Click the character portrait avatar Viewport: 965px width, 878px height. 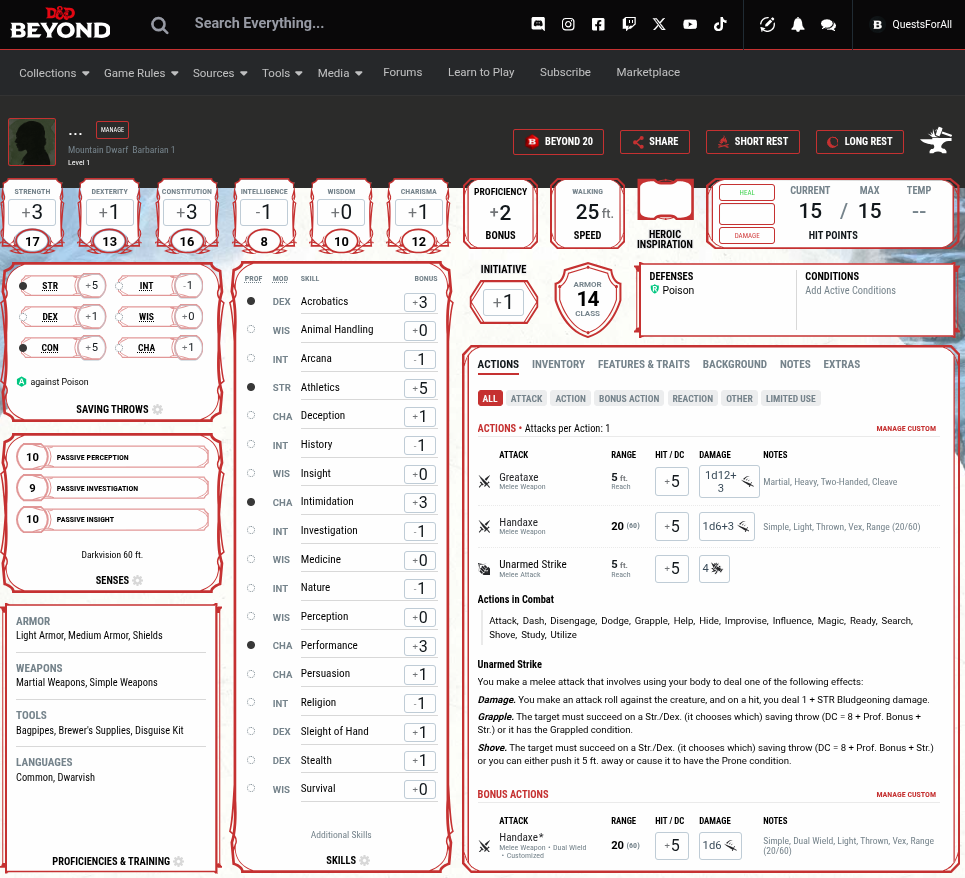(x=32, y=142)
